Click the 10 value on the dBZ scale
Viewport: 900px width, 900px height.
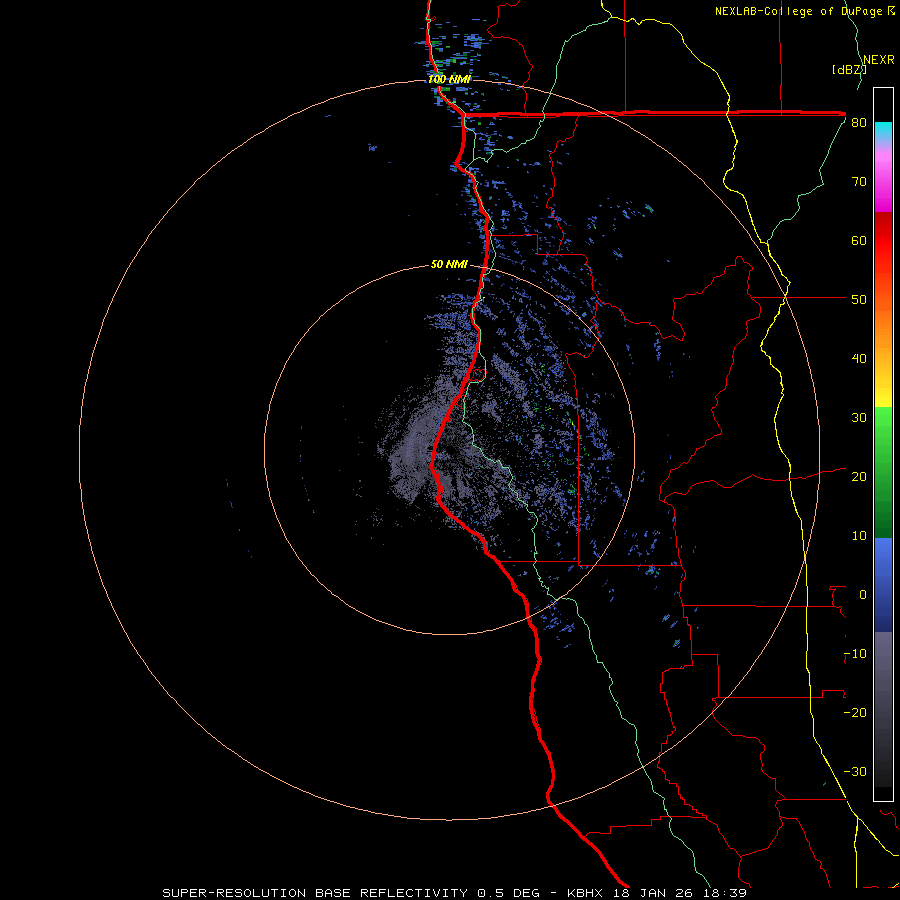coord(859,536)
